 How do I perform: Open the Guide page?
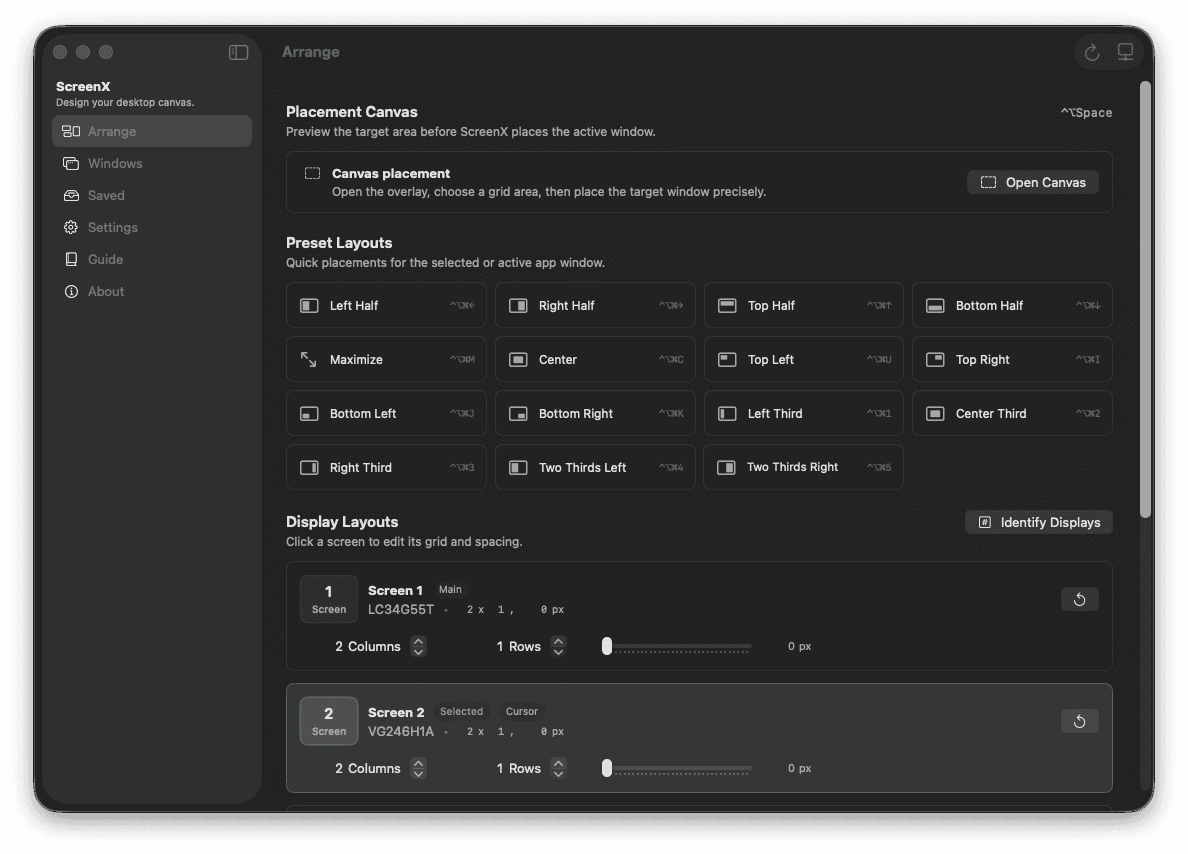152,259
